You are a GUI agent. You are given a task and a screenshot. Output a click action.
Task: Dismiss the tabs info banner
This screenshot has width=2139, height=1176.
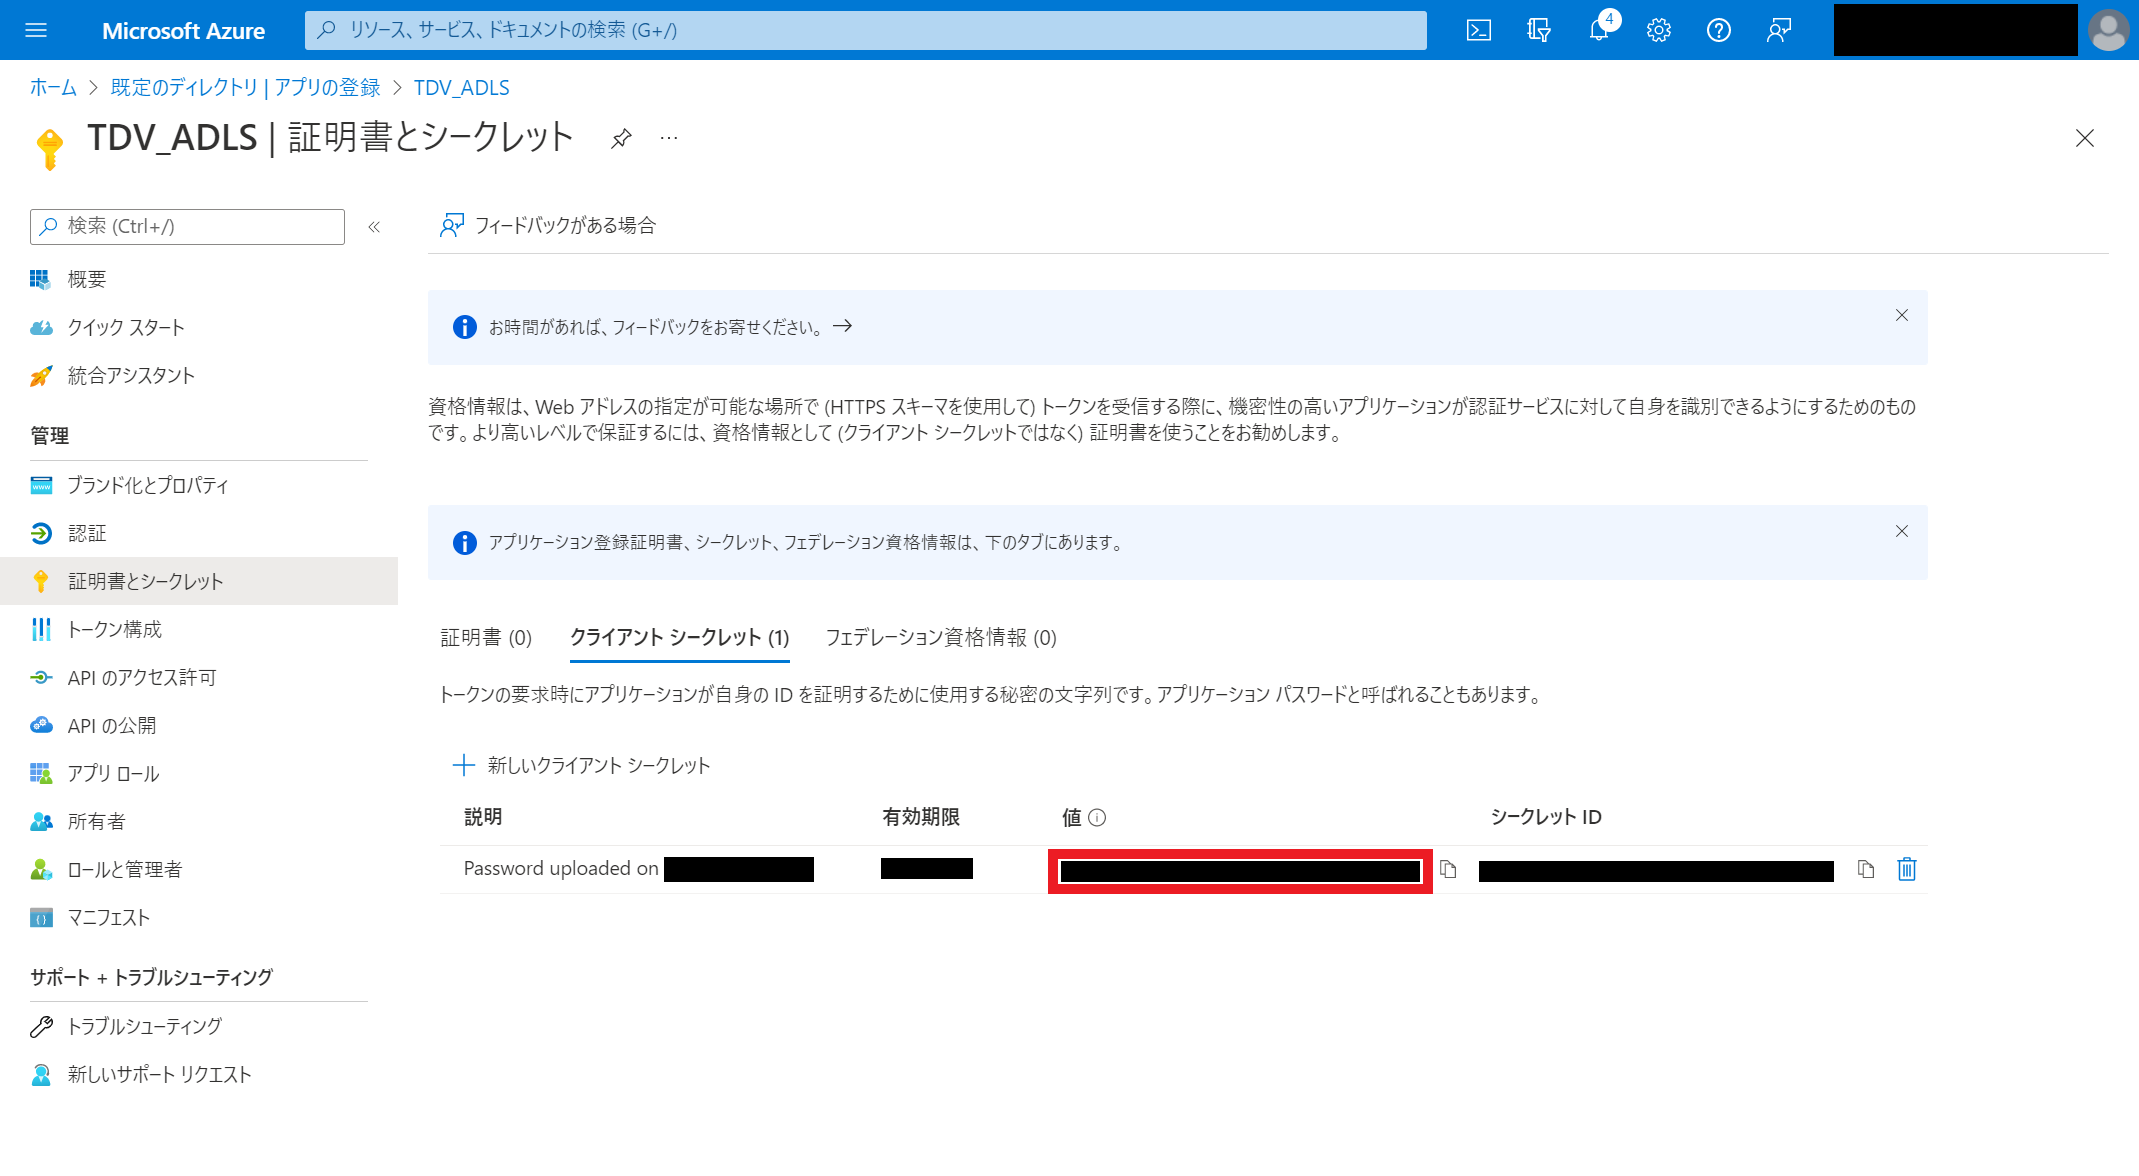click(x=1902, y=531)
